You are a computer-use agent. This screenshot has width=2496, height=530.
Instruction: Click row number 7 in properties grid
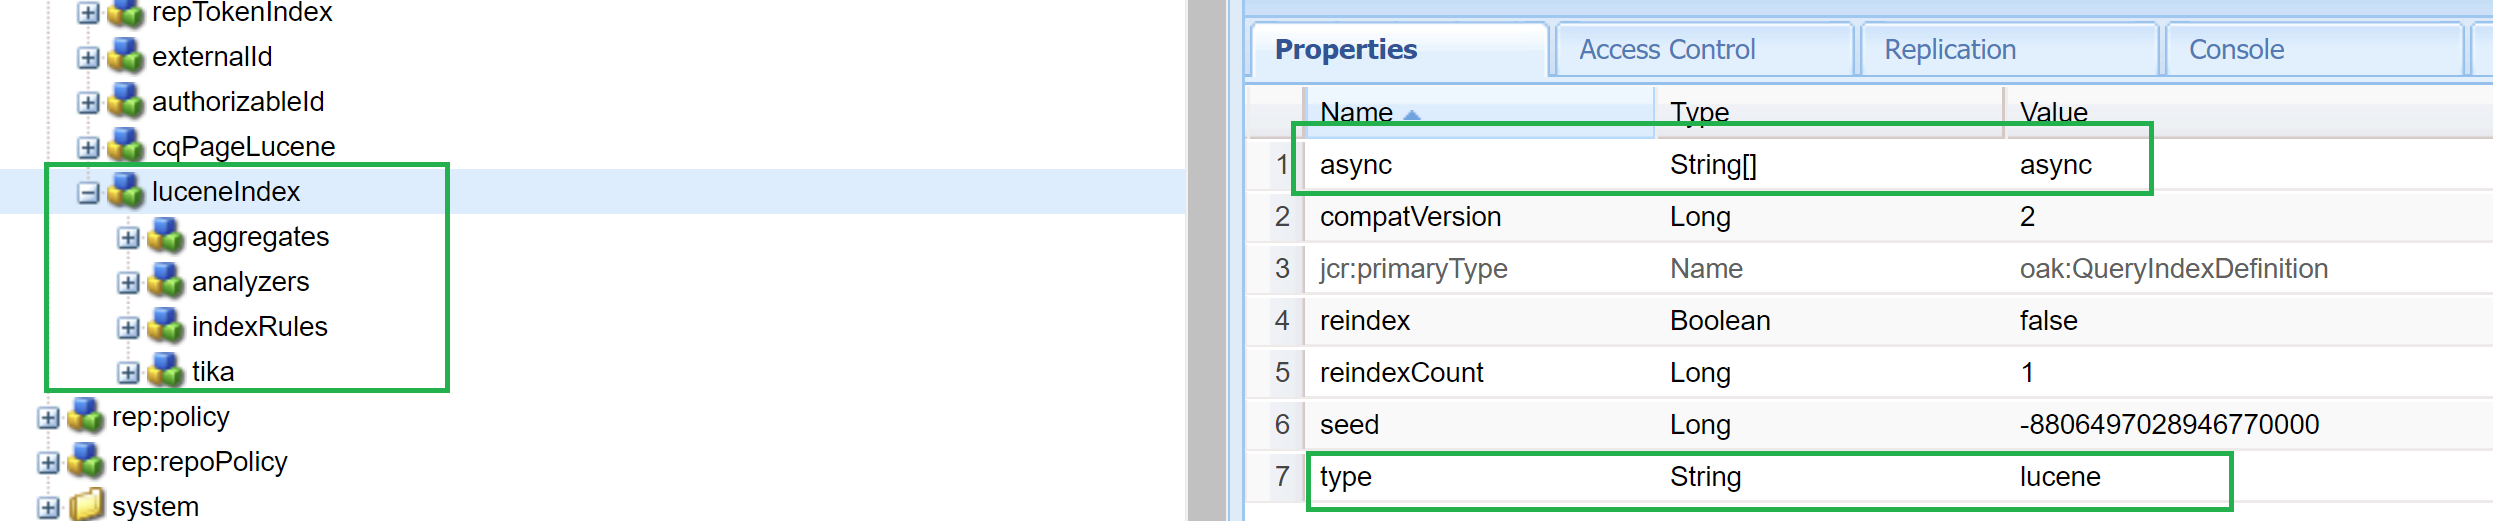1282,477
